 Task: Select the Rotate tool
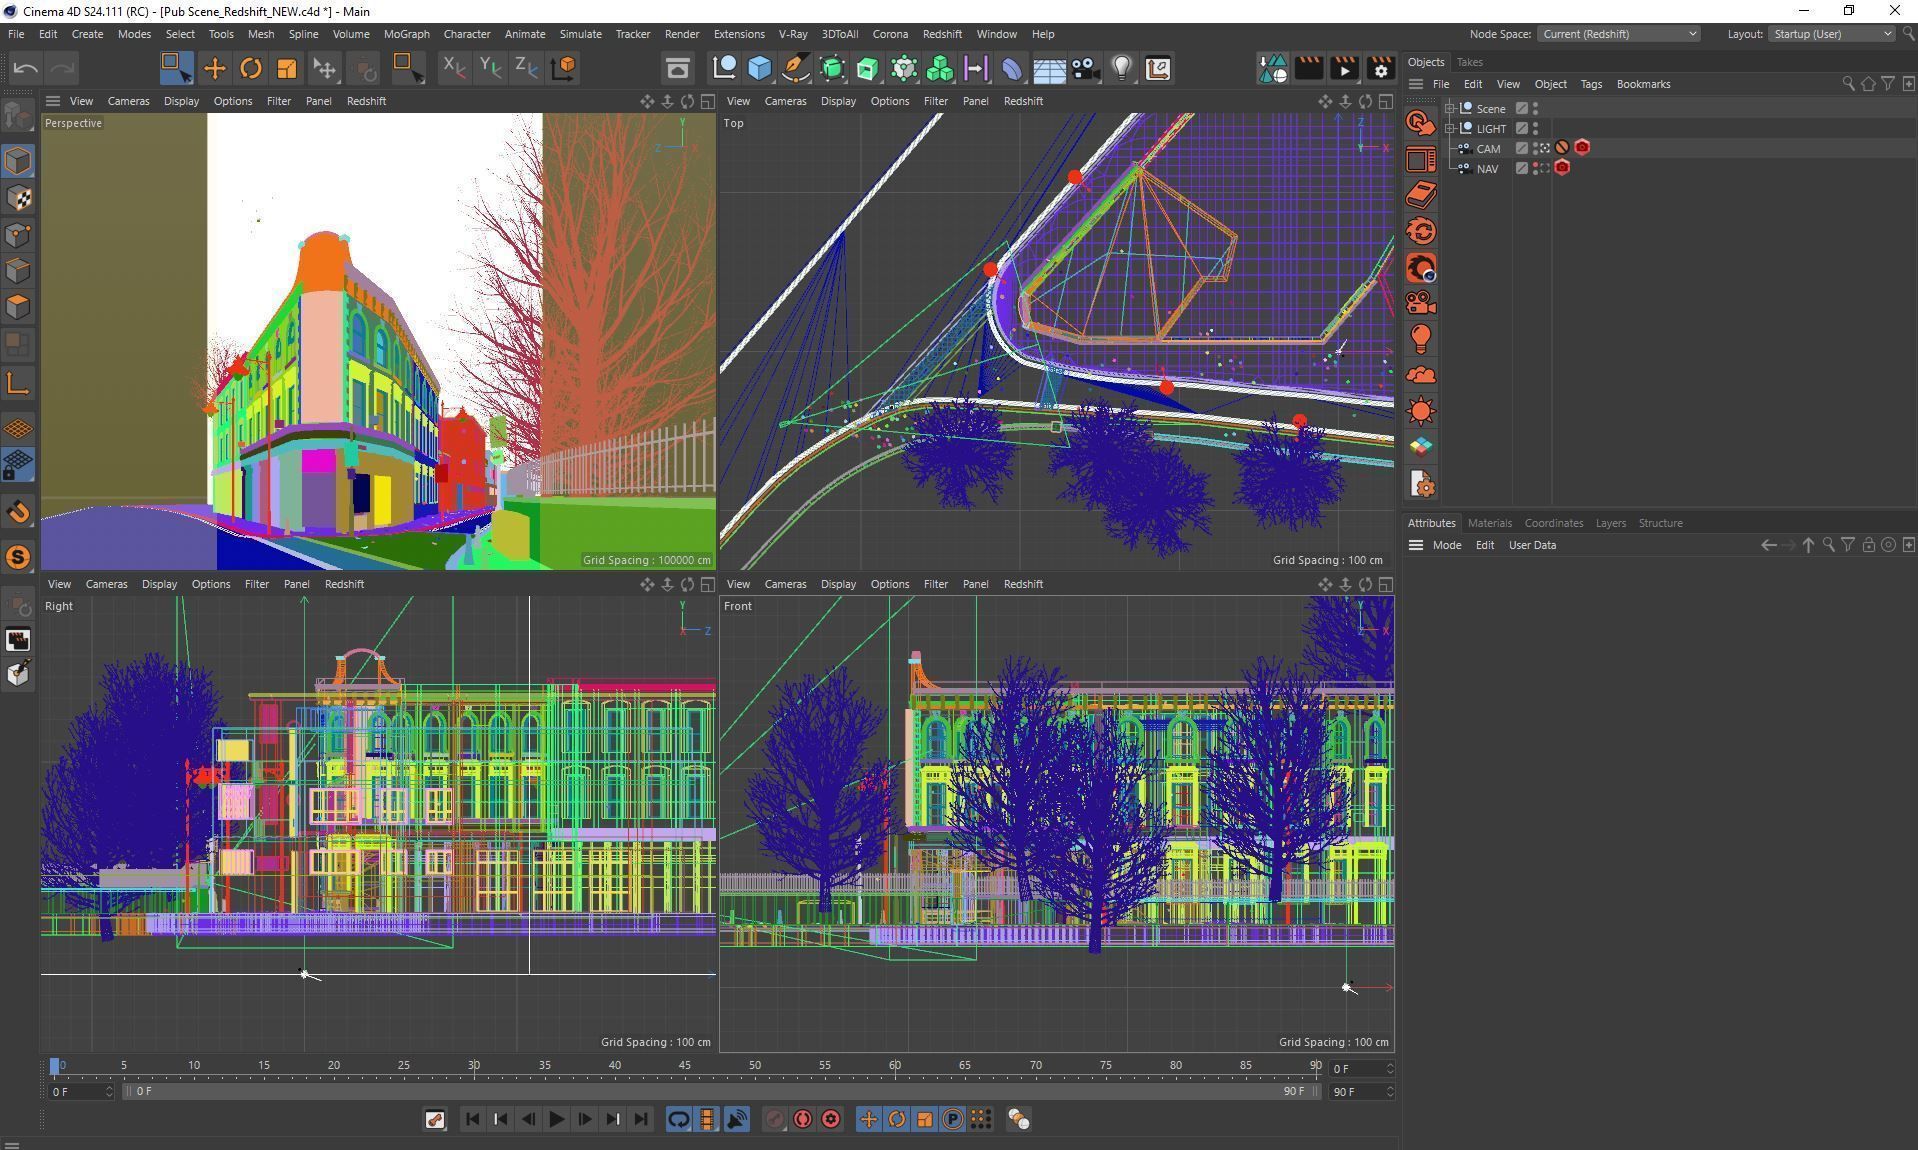[250, 68]
